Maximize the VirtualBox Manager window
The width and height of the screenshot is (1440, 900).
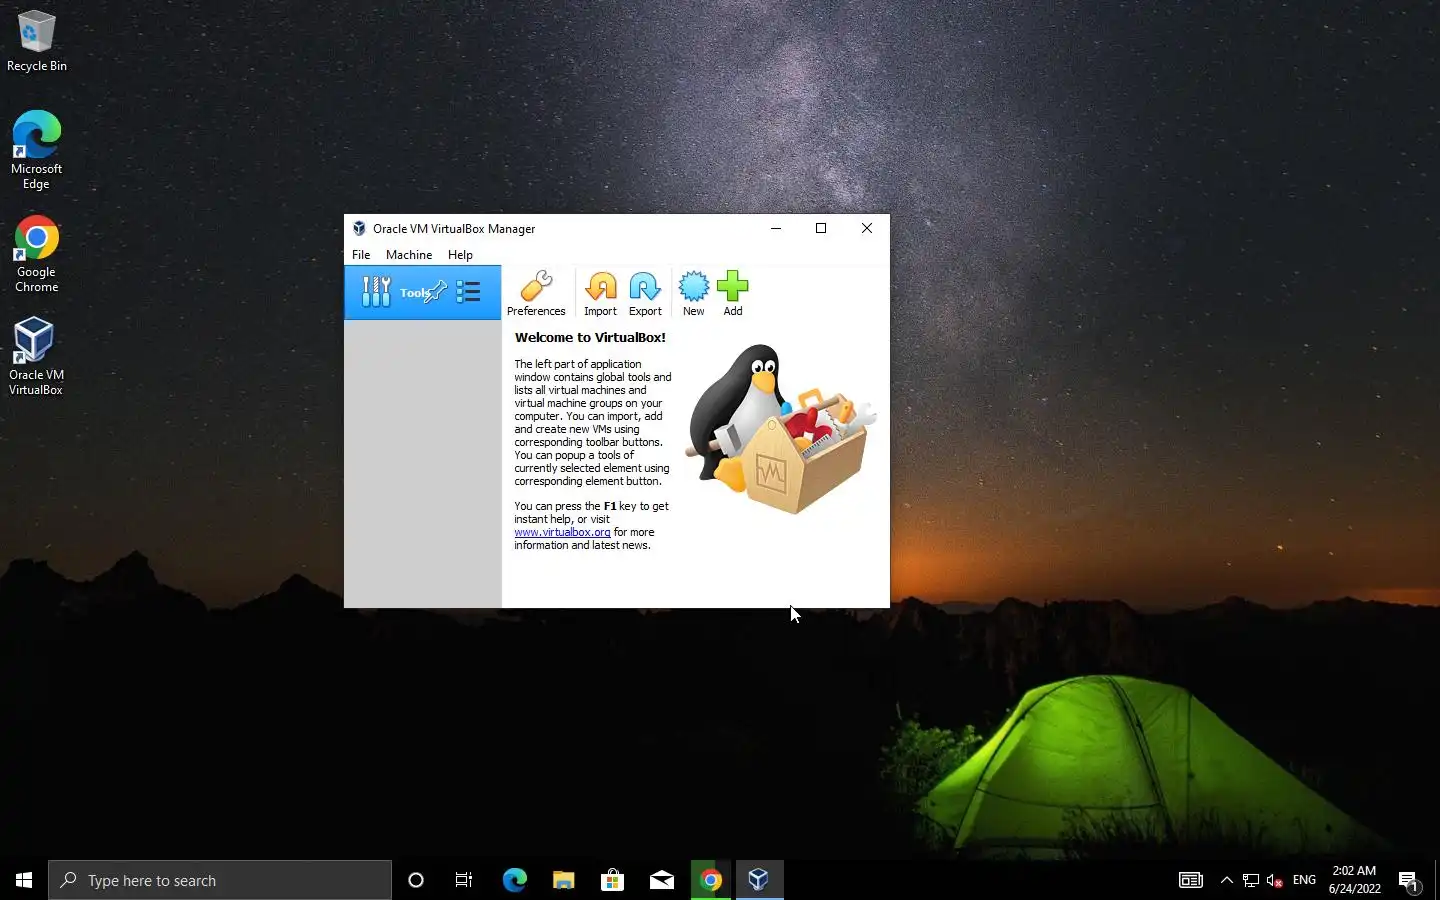821,228
